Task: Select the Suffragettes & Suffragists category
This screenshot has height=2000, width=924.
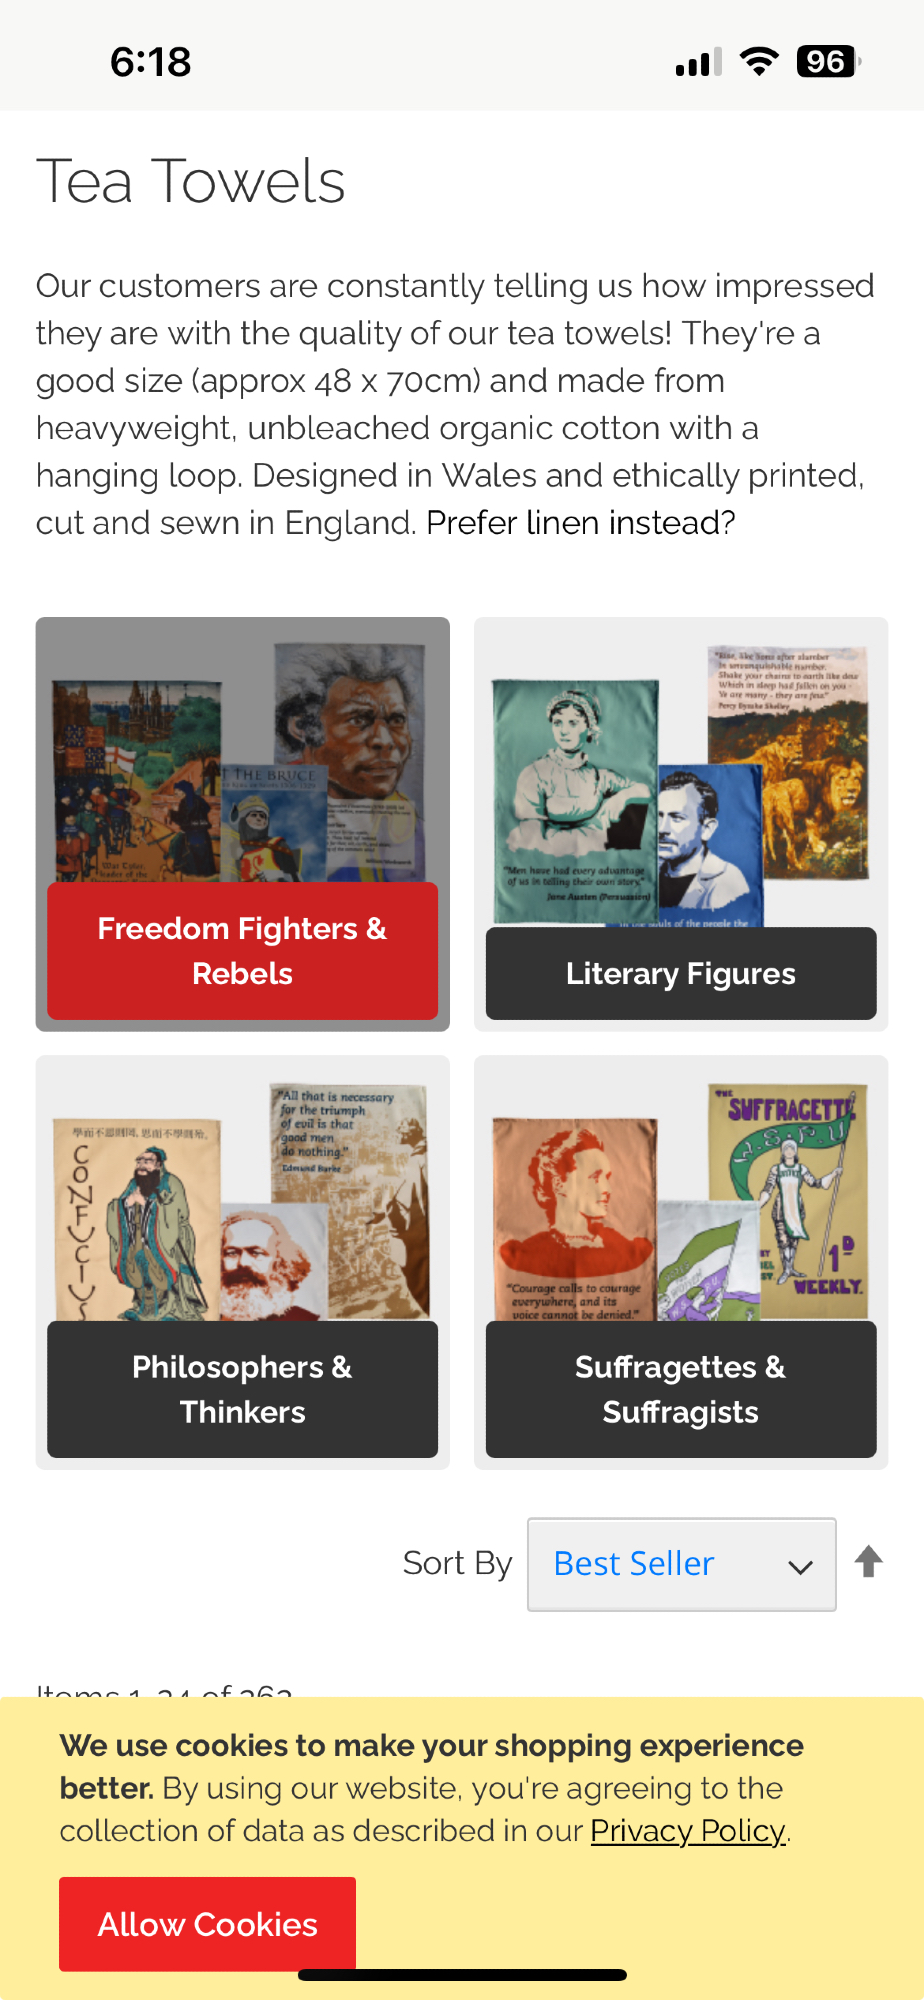Action: [x=681, y=1389]
